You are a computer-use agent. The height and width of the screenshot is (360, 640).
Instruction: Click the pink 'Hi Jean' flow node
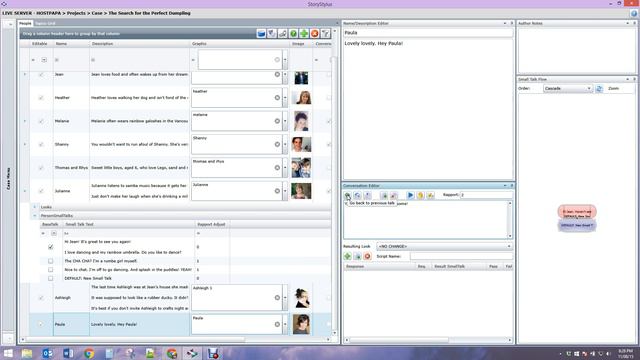point(577,212)
